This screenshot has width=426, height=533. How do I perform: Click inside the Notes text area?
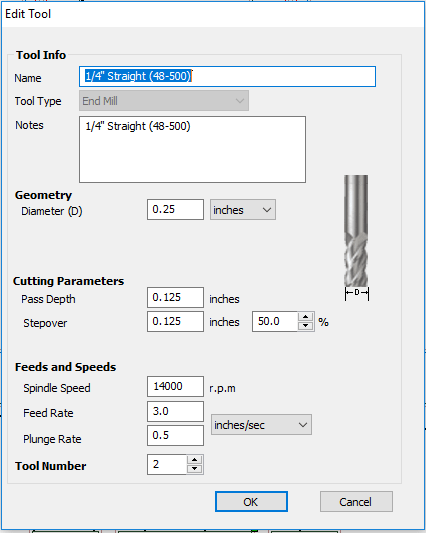tap(192, 150)
